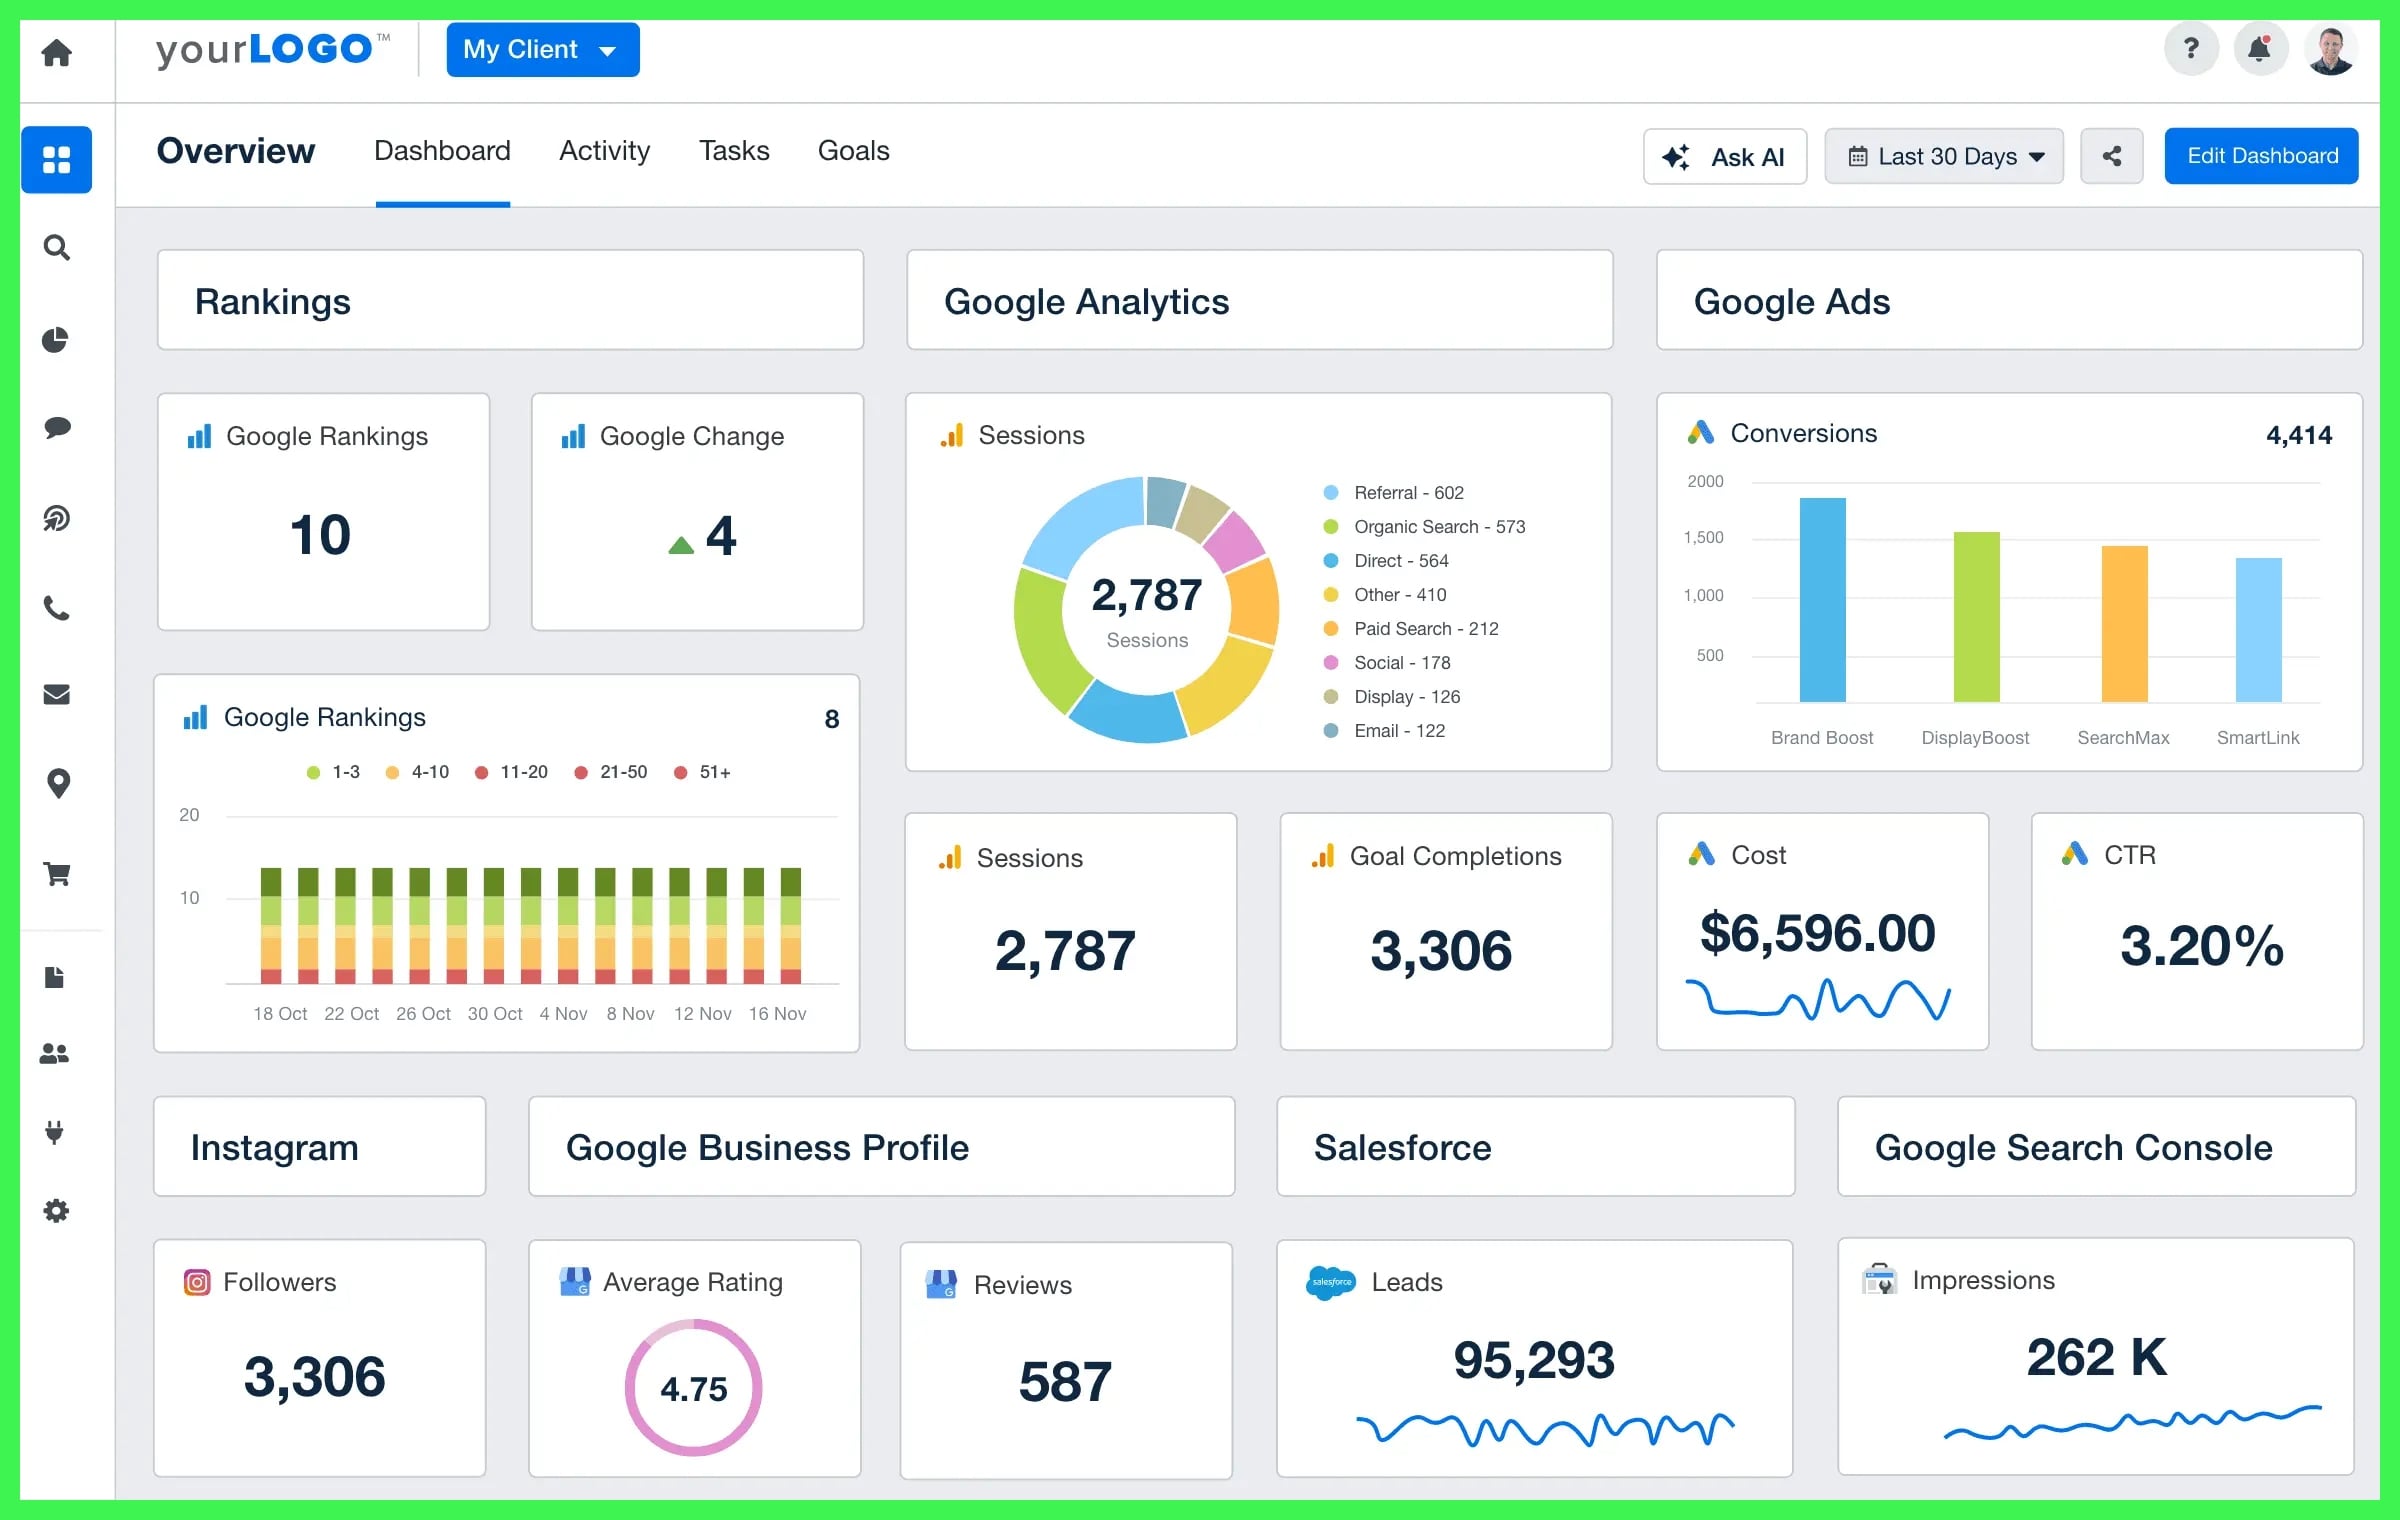Open the email sidebar icon
This screenshot has height=1520, width=2400.
tap(57, 694)
